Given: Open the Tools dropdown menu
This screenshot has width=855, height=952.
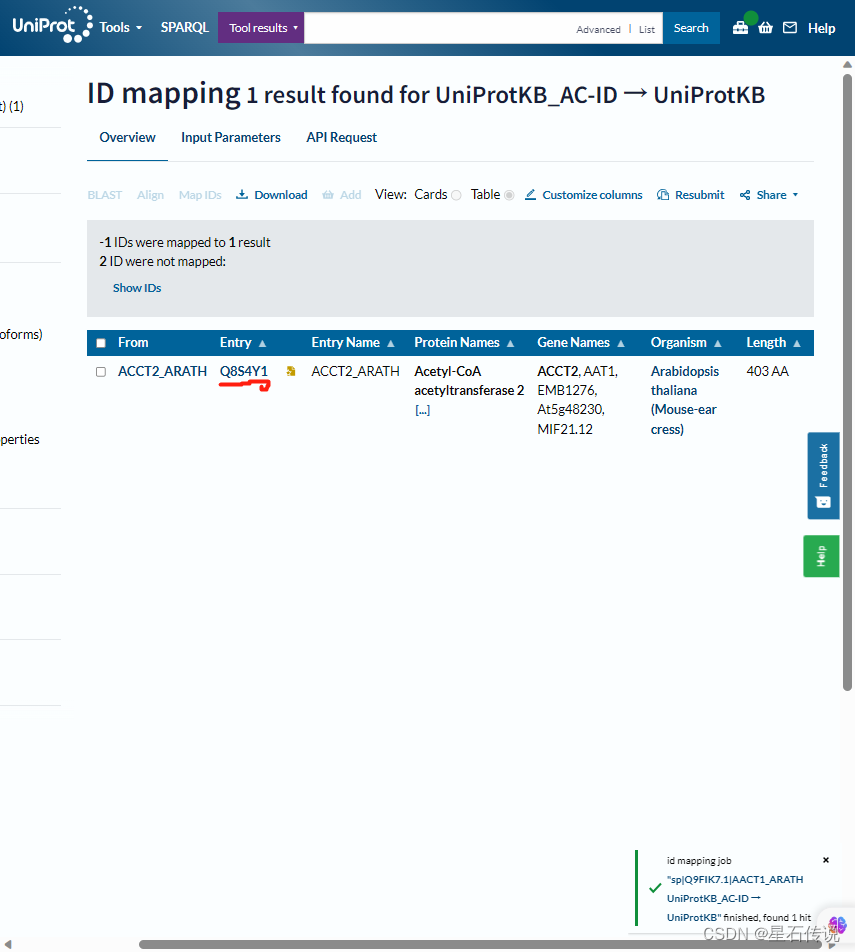Looking at the screenshot, I should click(120, 27).
